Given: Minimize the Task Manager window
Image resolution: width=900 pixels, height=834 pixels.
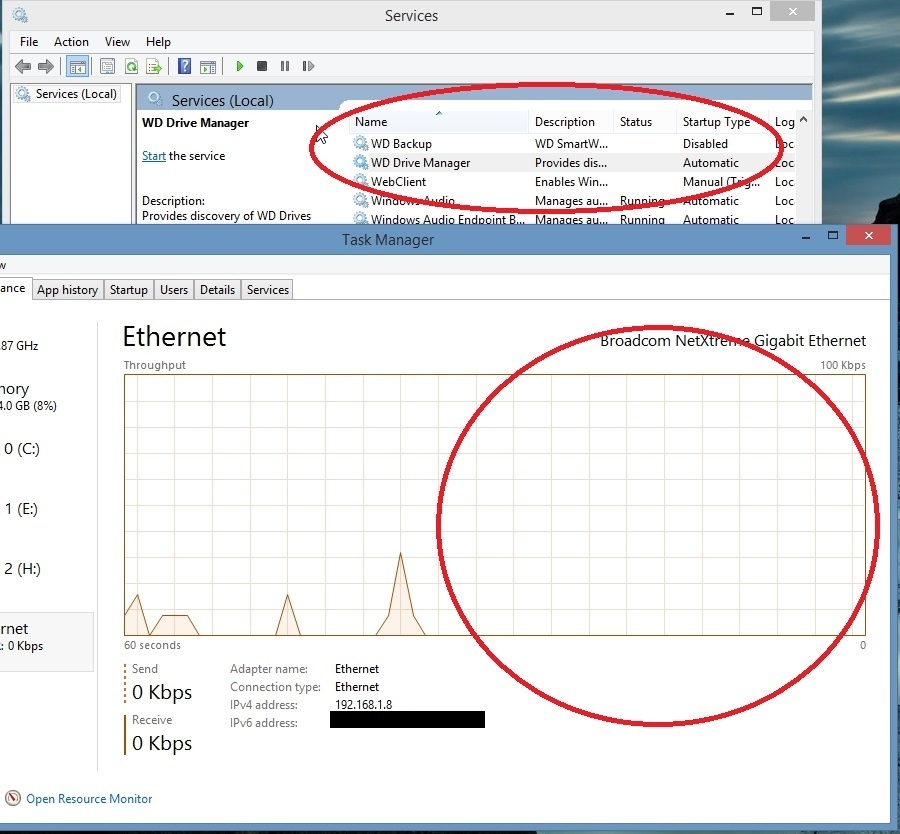Looking at the screenshot, I should (806, 236).
